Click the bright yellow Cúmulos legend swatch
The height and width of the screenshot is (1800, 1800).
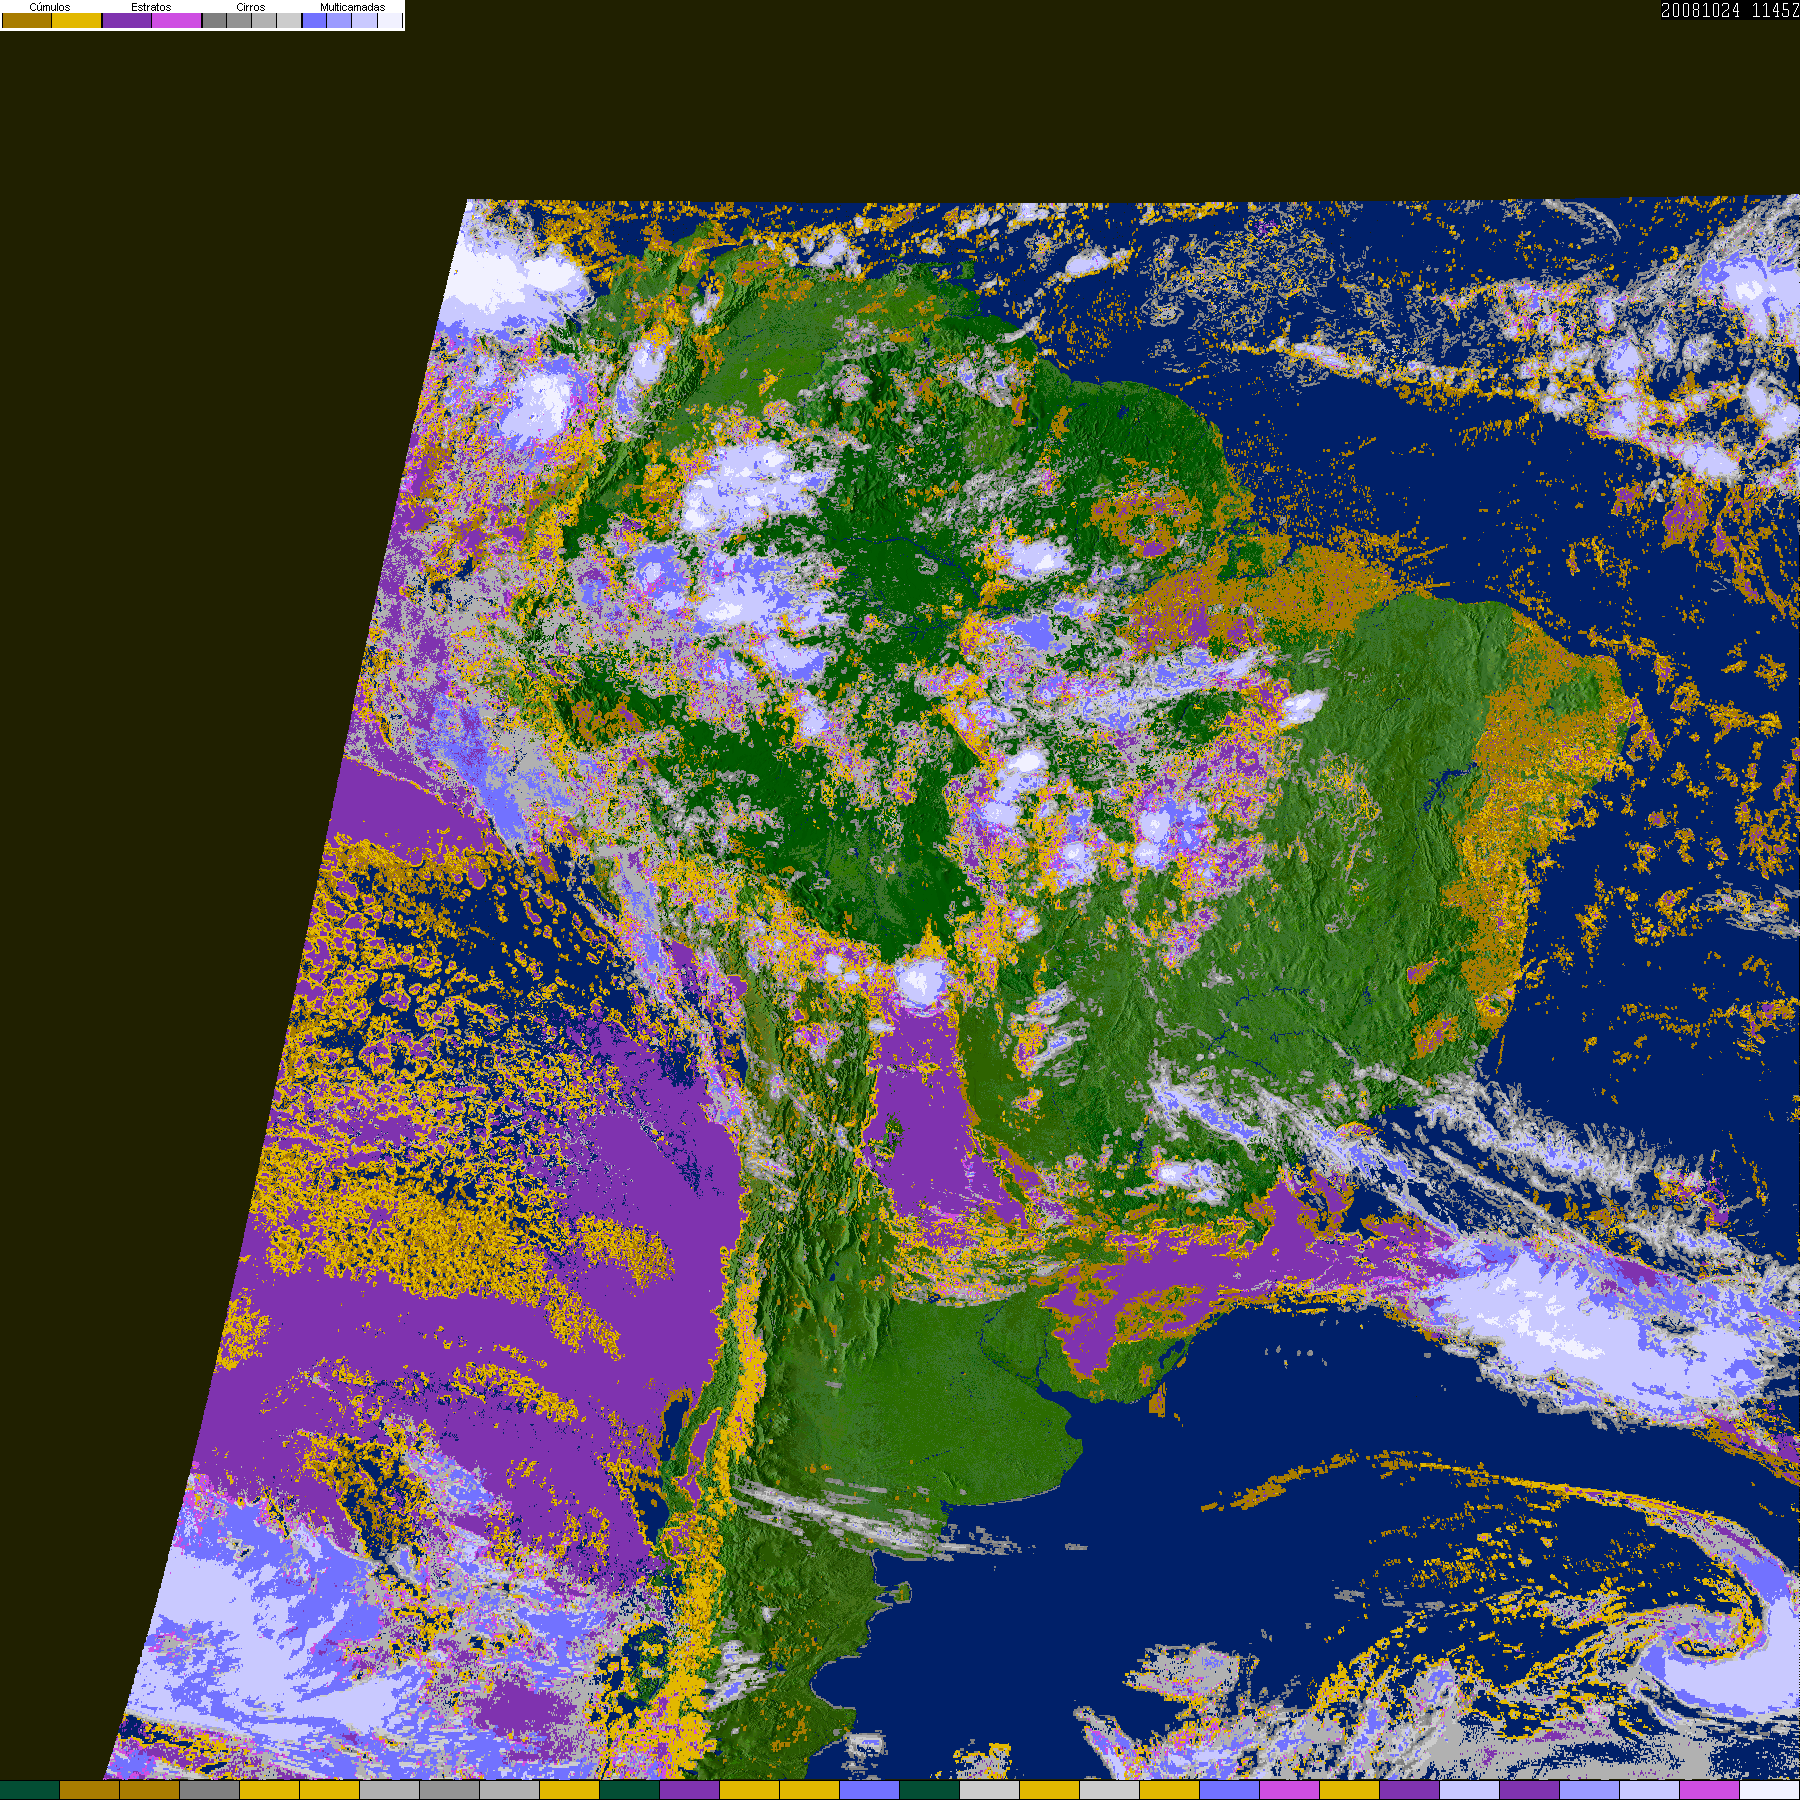[x=76, y=20]
